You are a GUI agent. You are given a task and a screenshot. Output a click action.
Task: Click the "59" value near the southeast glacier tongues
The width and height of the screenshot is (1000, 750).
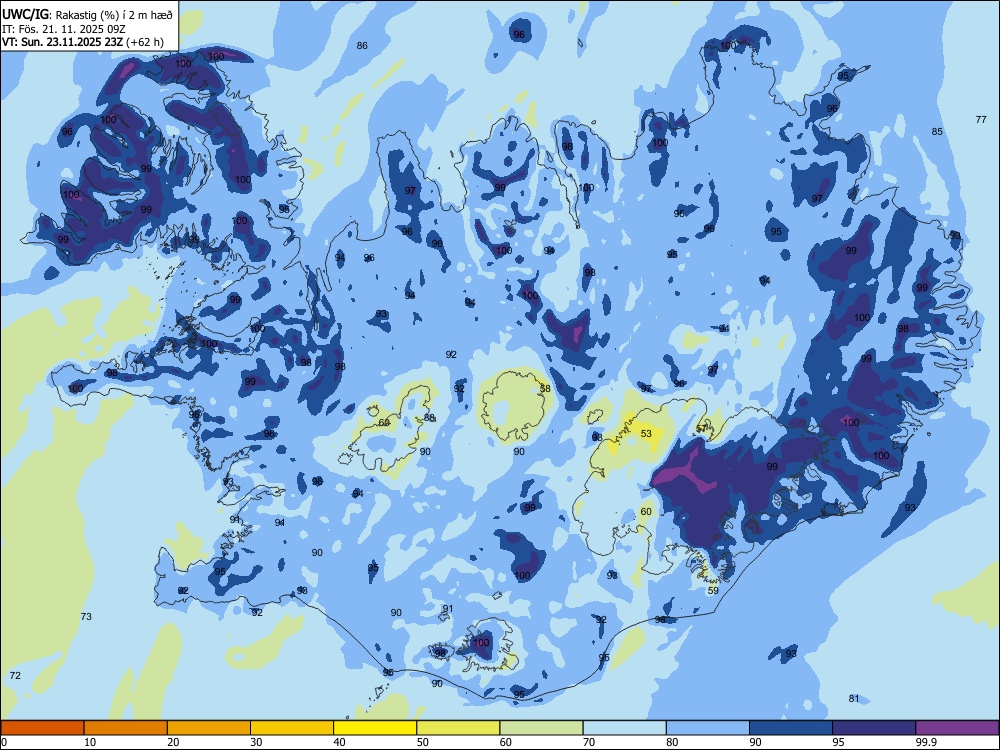[x=713, y=591]
